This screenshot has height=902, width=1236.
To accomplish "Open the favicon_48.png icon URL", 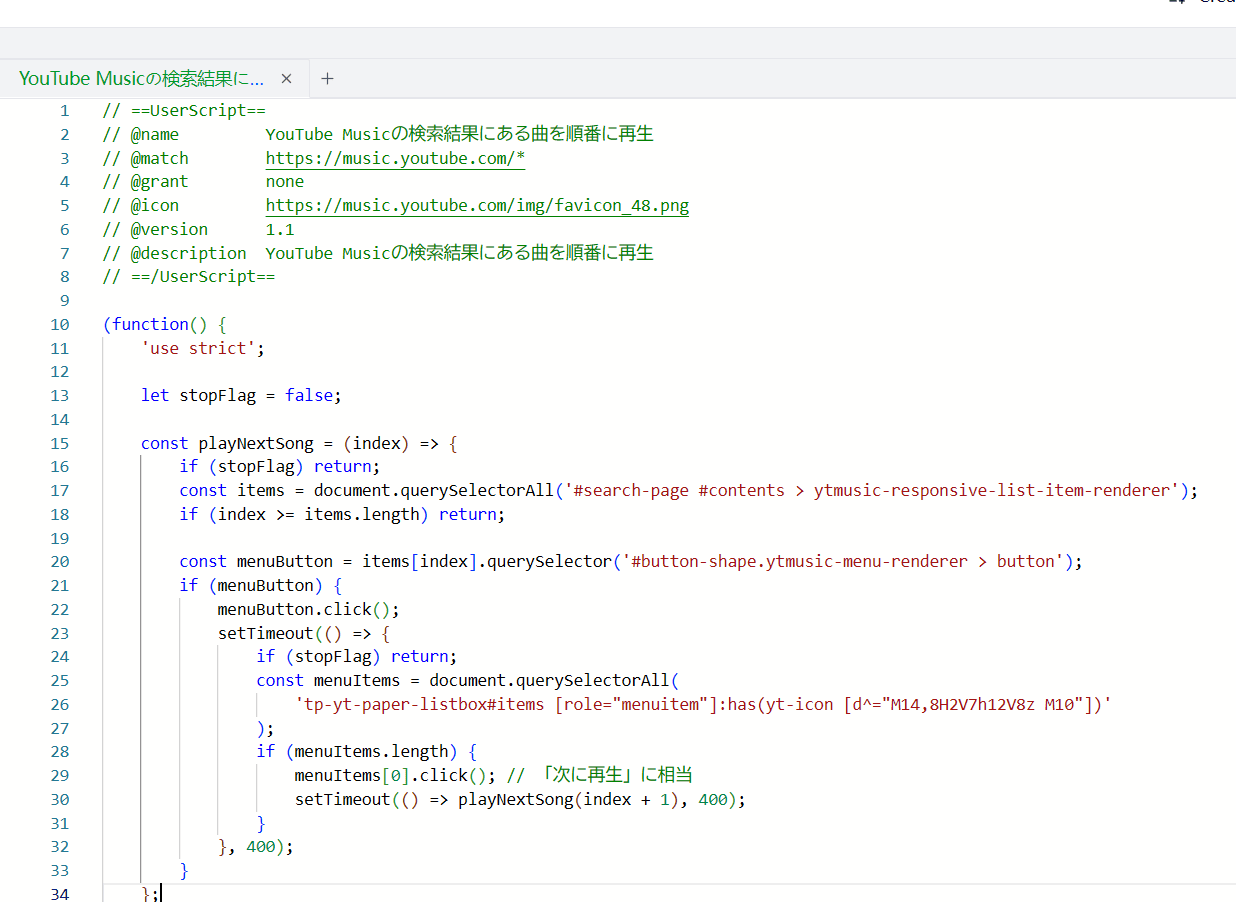I will [477, 206].
